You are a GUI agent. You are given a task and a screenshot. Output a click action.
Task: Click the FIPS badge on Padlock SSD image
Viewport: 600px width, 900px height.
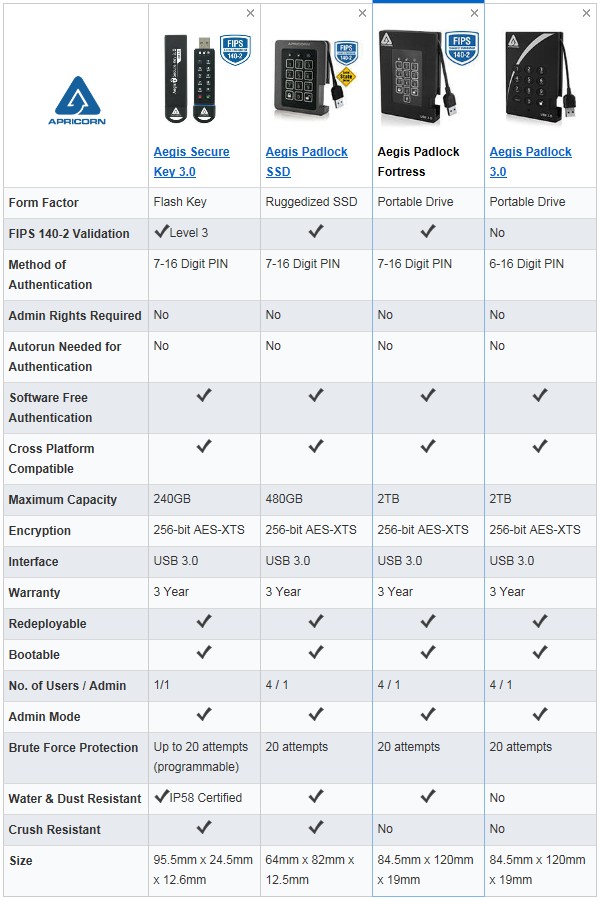346,52
